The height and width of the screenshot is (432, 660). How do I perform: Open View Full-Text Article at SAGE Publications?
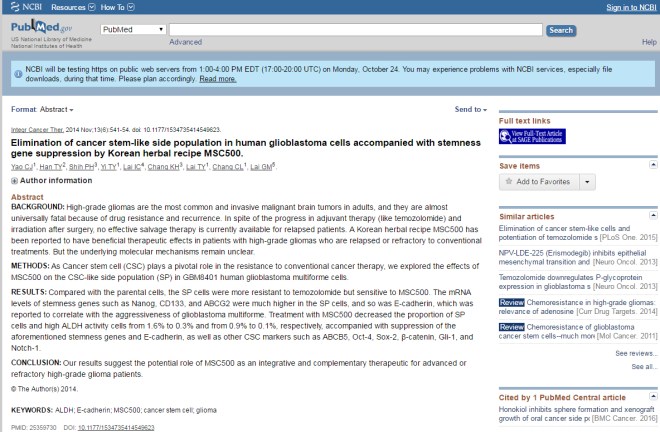pyautogui.click(x=532, y=136)
